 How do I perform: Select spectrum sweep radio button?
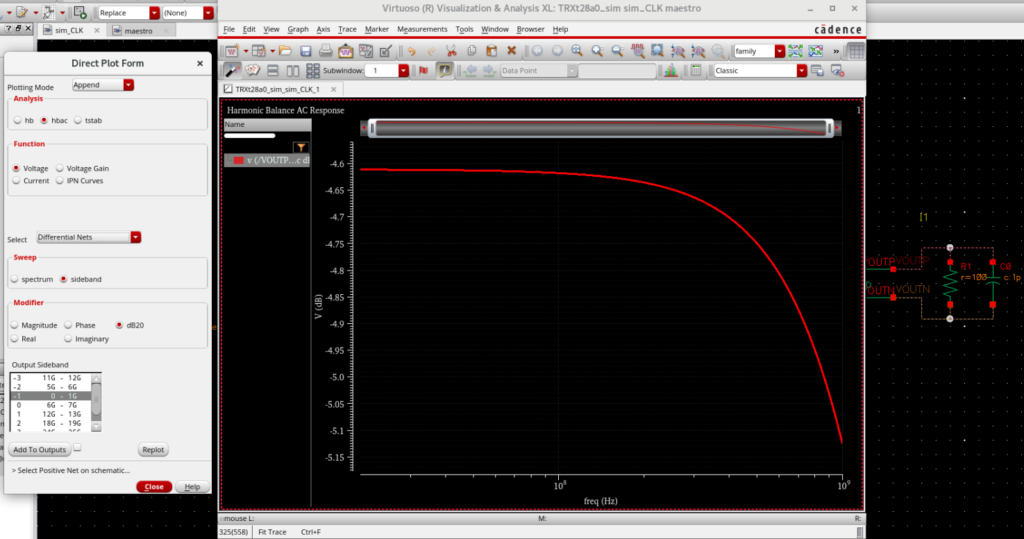(x=14, y=279)
